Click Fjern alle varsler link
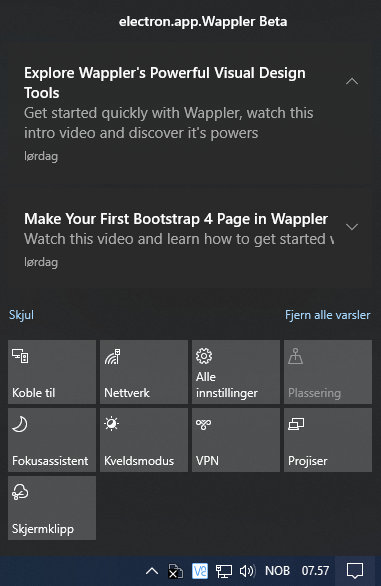 coord(328,315)
